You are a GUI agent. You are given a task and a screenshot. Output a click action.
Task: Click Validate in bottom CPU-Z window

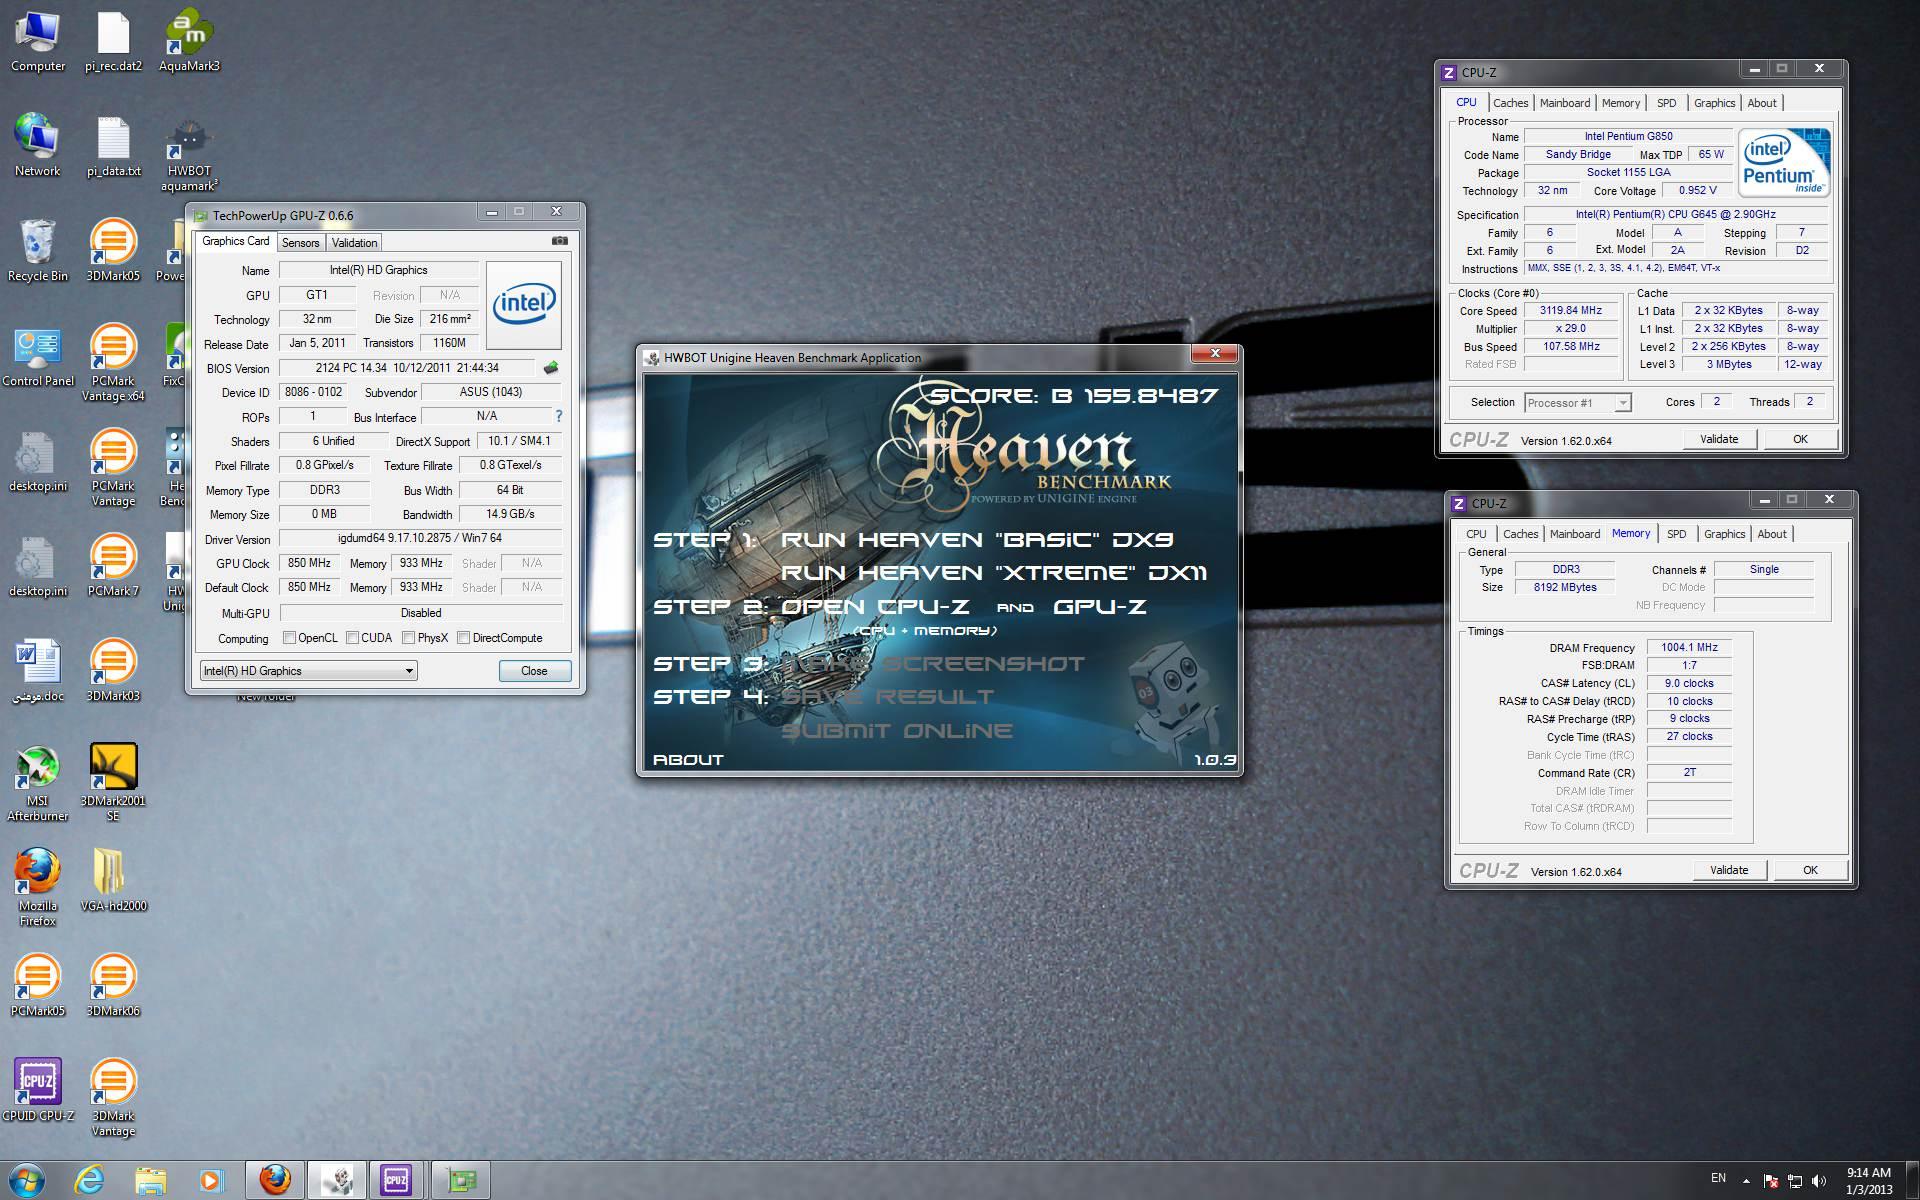(1729, 870)
